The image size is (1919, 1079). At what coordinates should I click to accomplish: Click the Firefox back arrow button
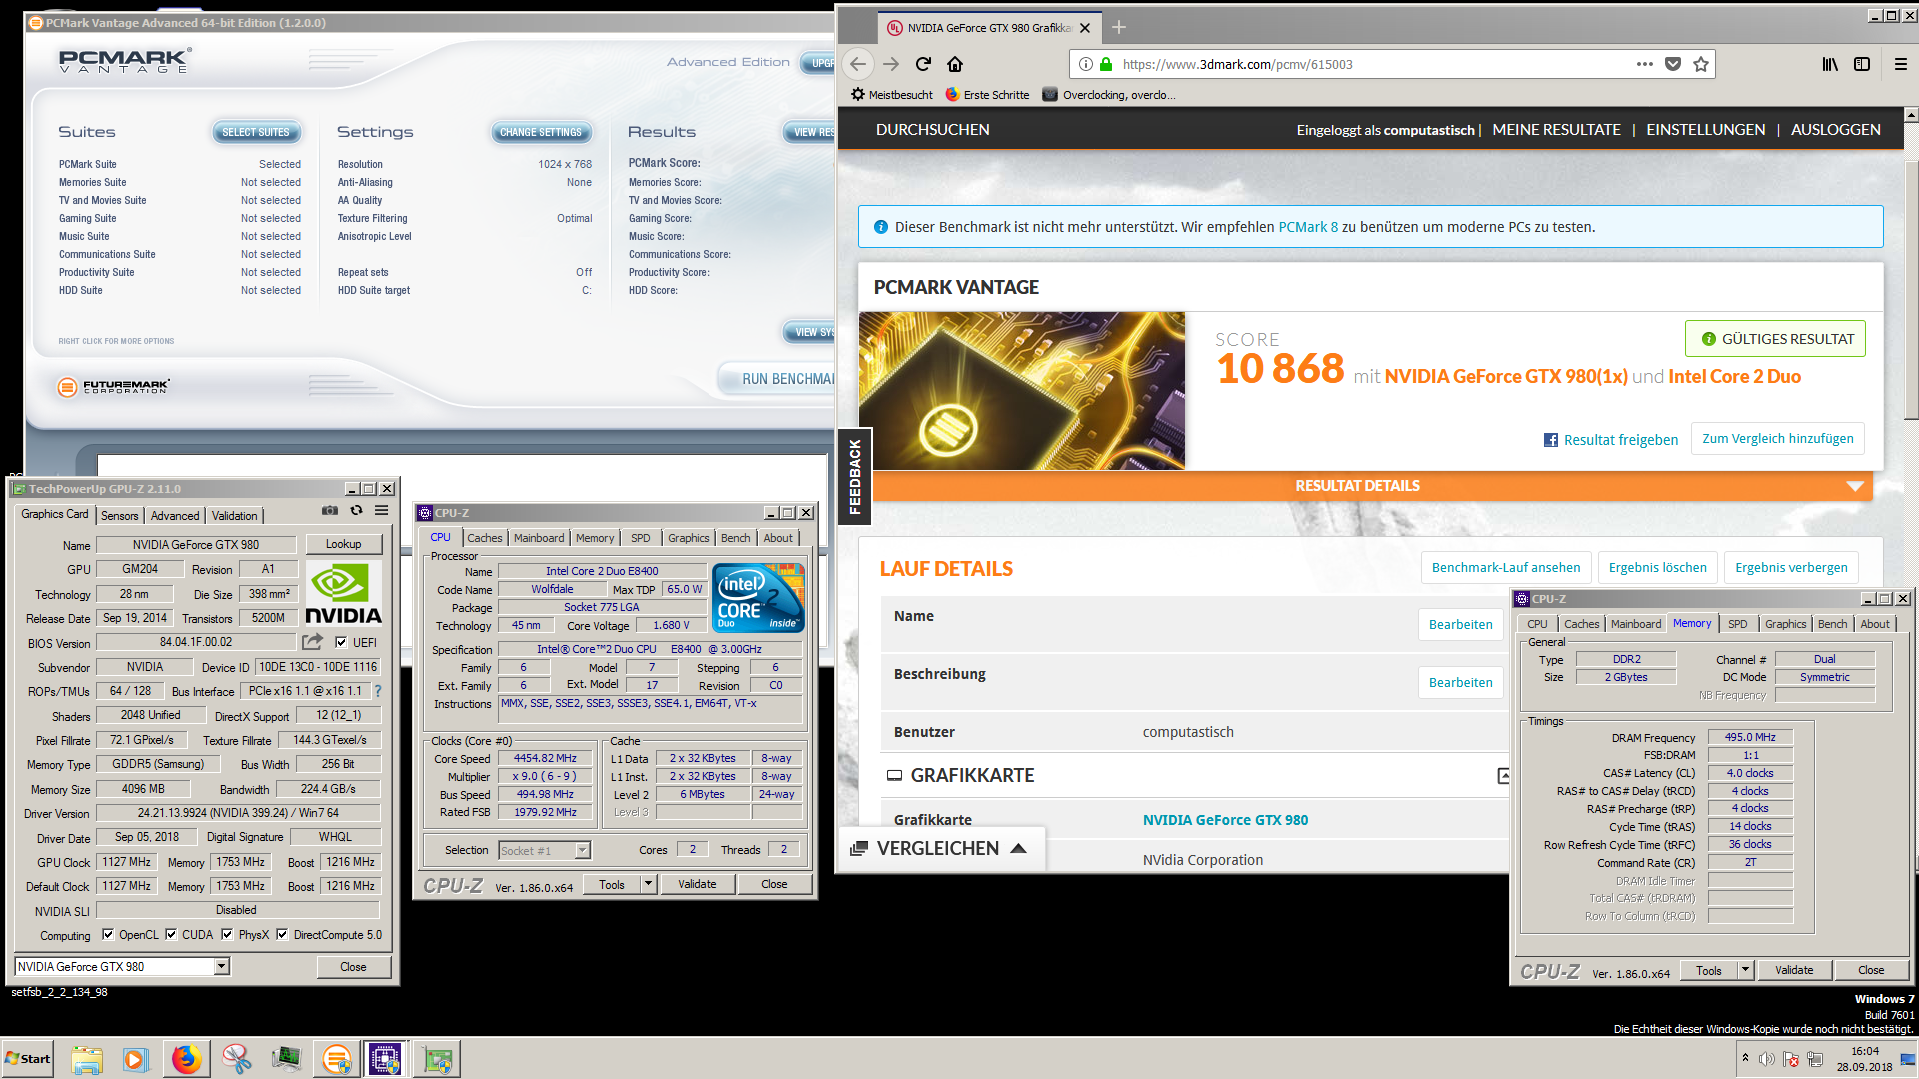point(858,64)
